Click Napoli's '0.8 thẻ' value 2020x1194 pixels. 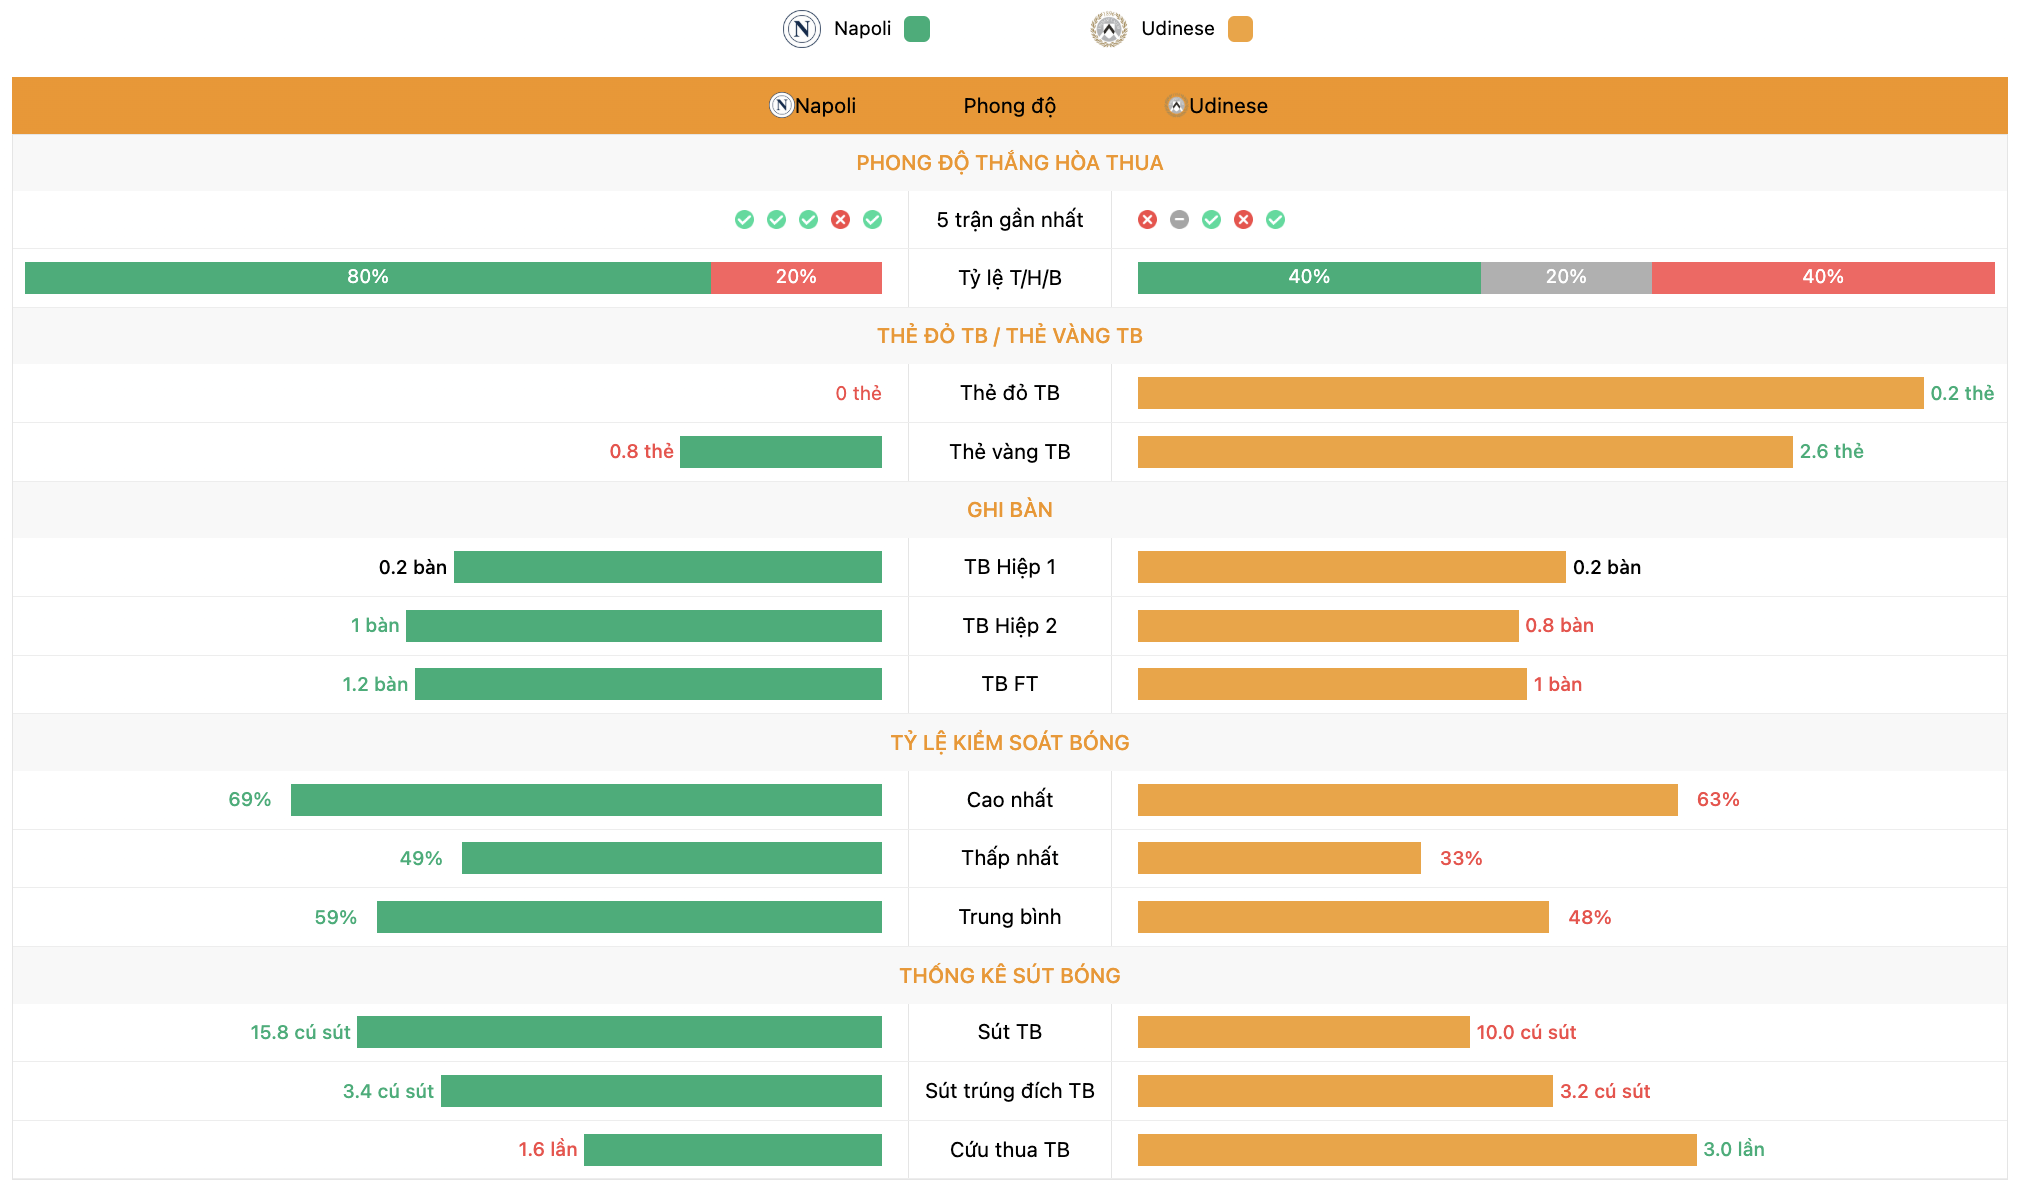pos(641,452)
